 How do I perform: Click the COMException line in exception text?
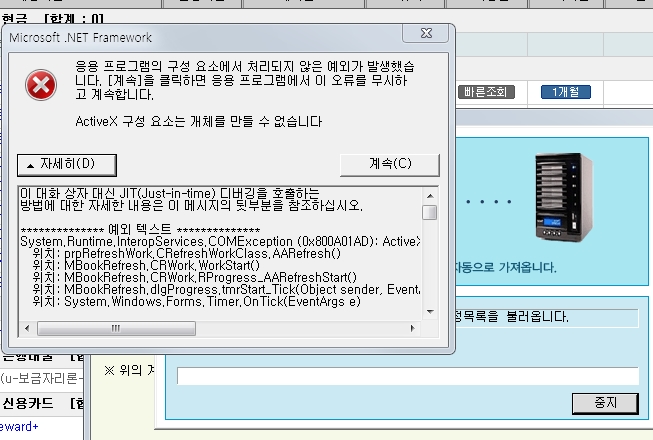tap(220, 242)
